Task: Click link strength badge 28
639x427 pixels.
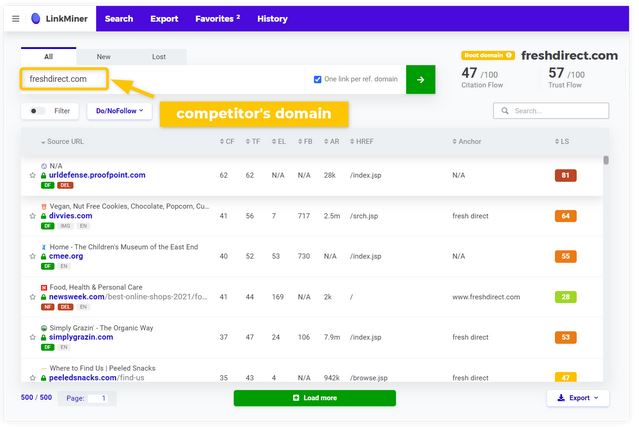Action: pos(565,297)
